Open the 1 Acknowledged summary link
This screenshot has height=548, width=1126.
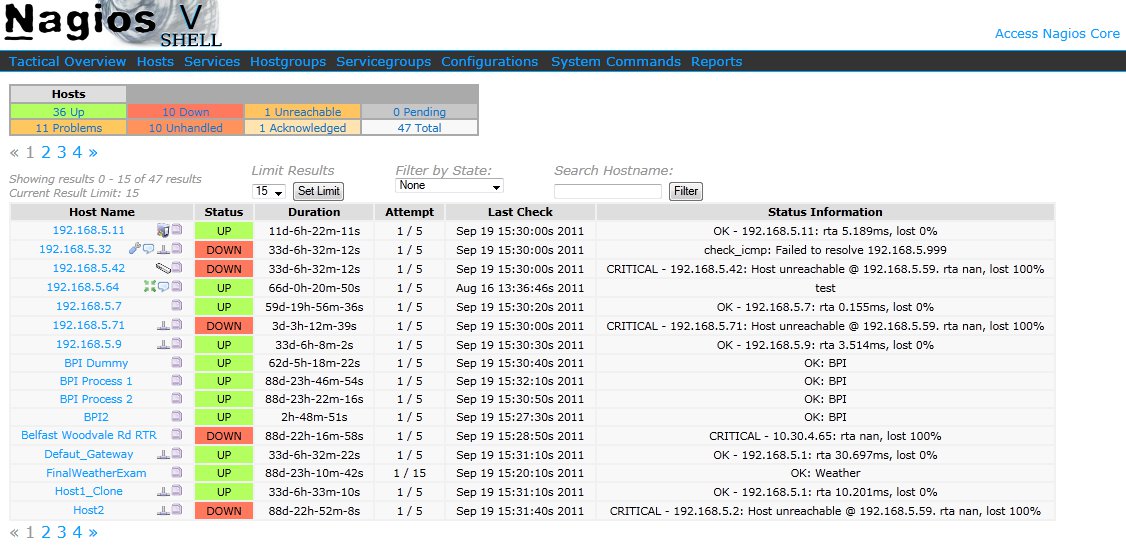point(302,128)
